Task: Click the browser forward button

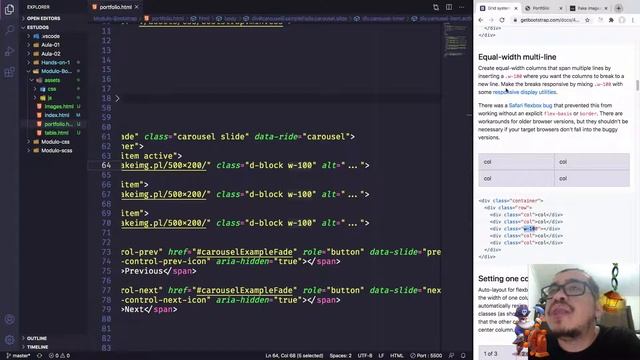Action: click(x=491, y=20)
